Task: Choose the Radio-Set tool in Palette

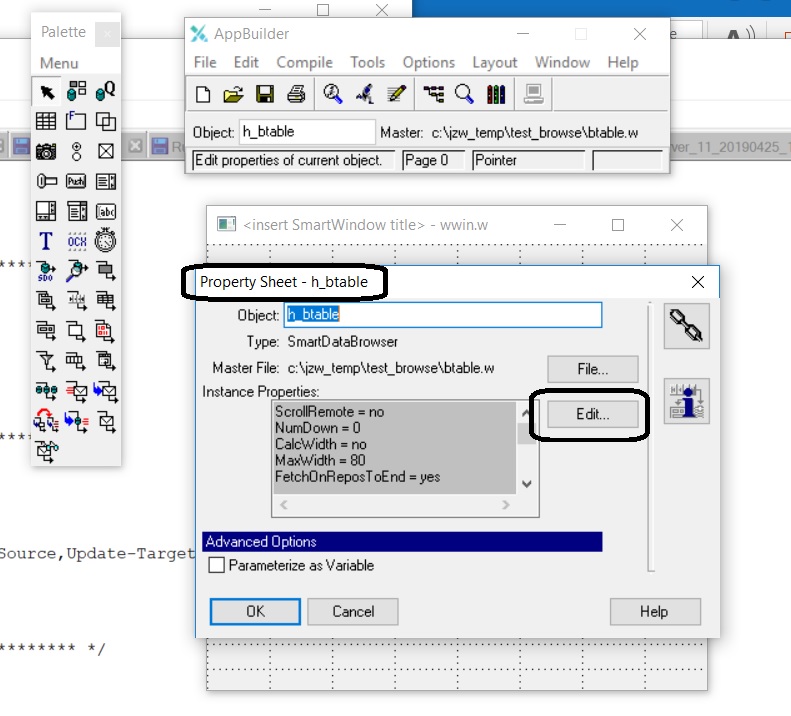Action: pos(76,151)
